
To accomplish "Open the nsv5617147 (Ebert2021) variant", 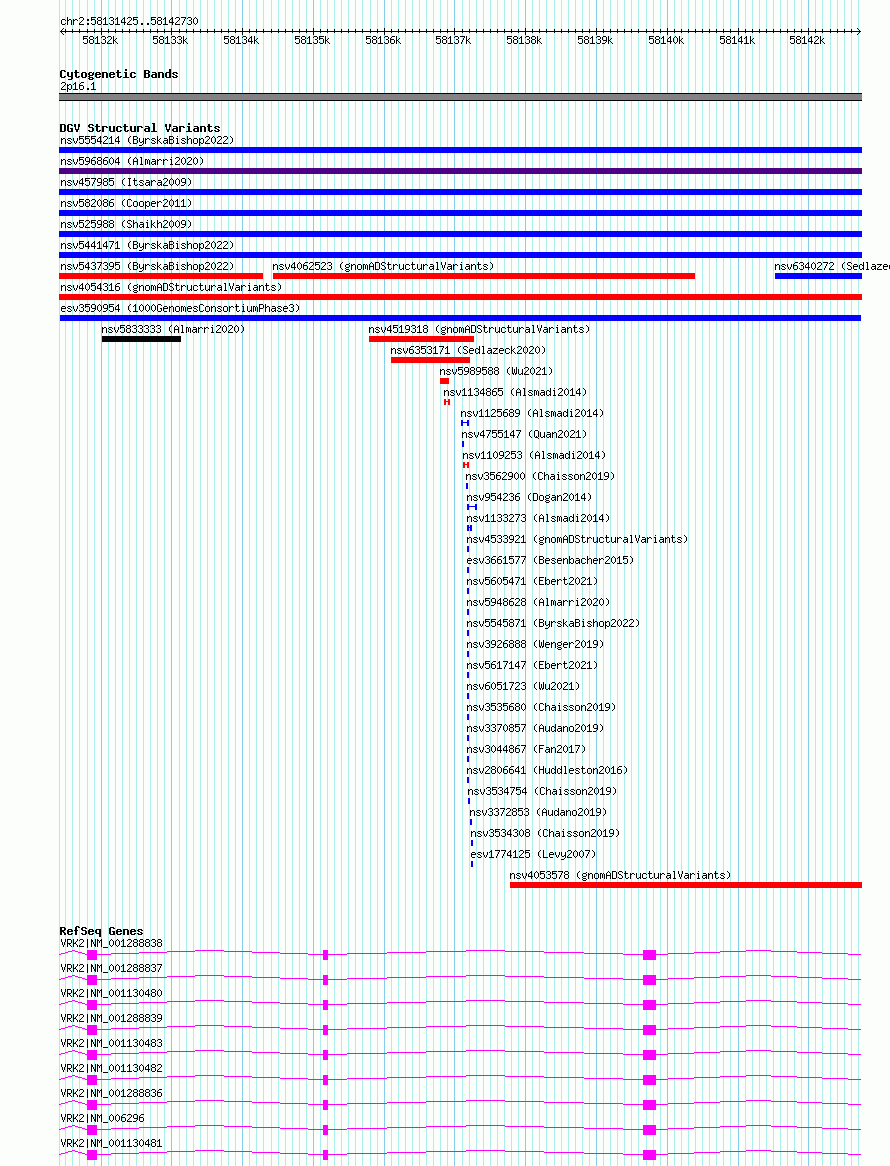I will coord(532,665).
